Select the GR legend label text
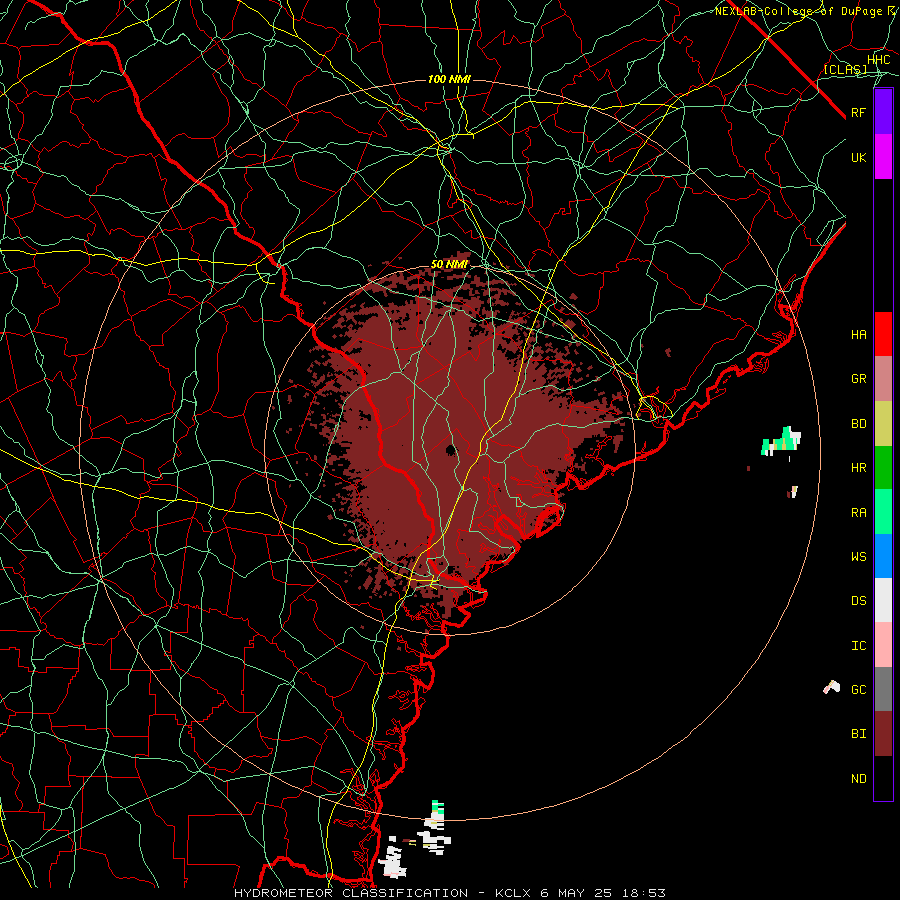The image size is (900, 900). click(859, 379)
